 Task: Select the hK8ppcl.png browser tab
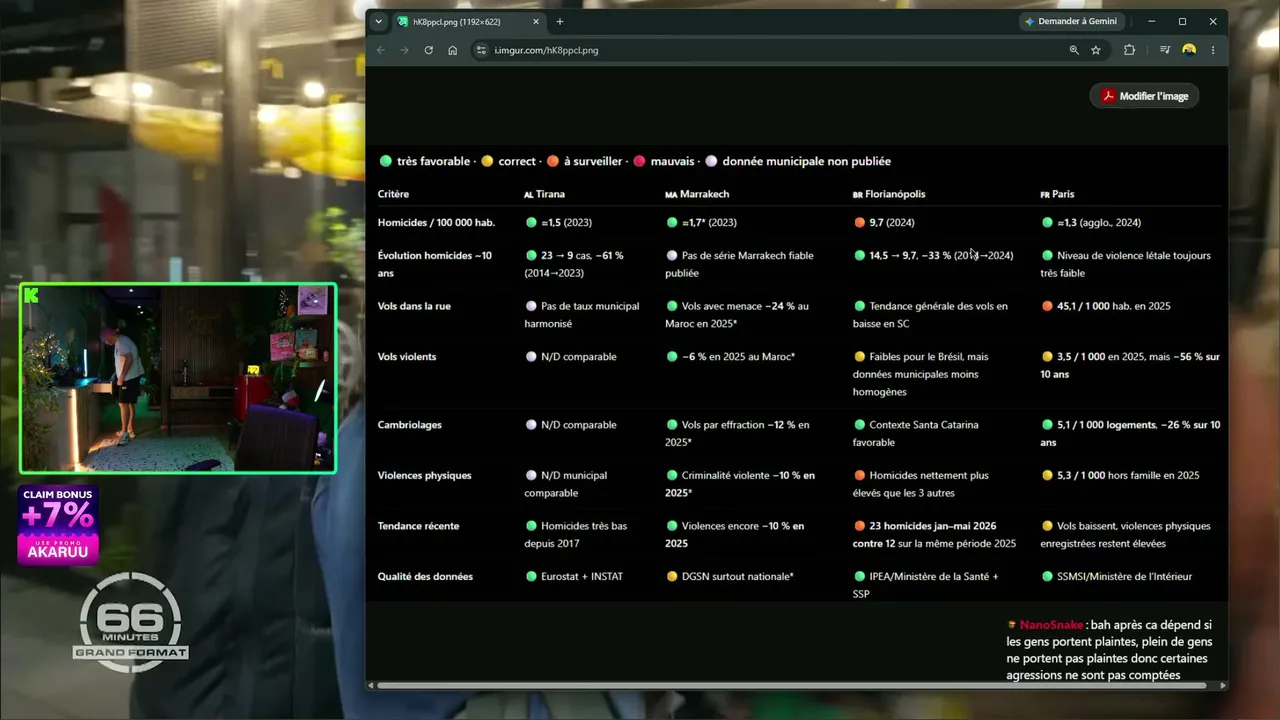pos(468,22)
